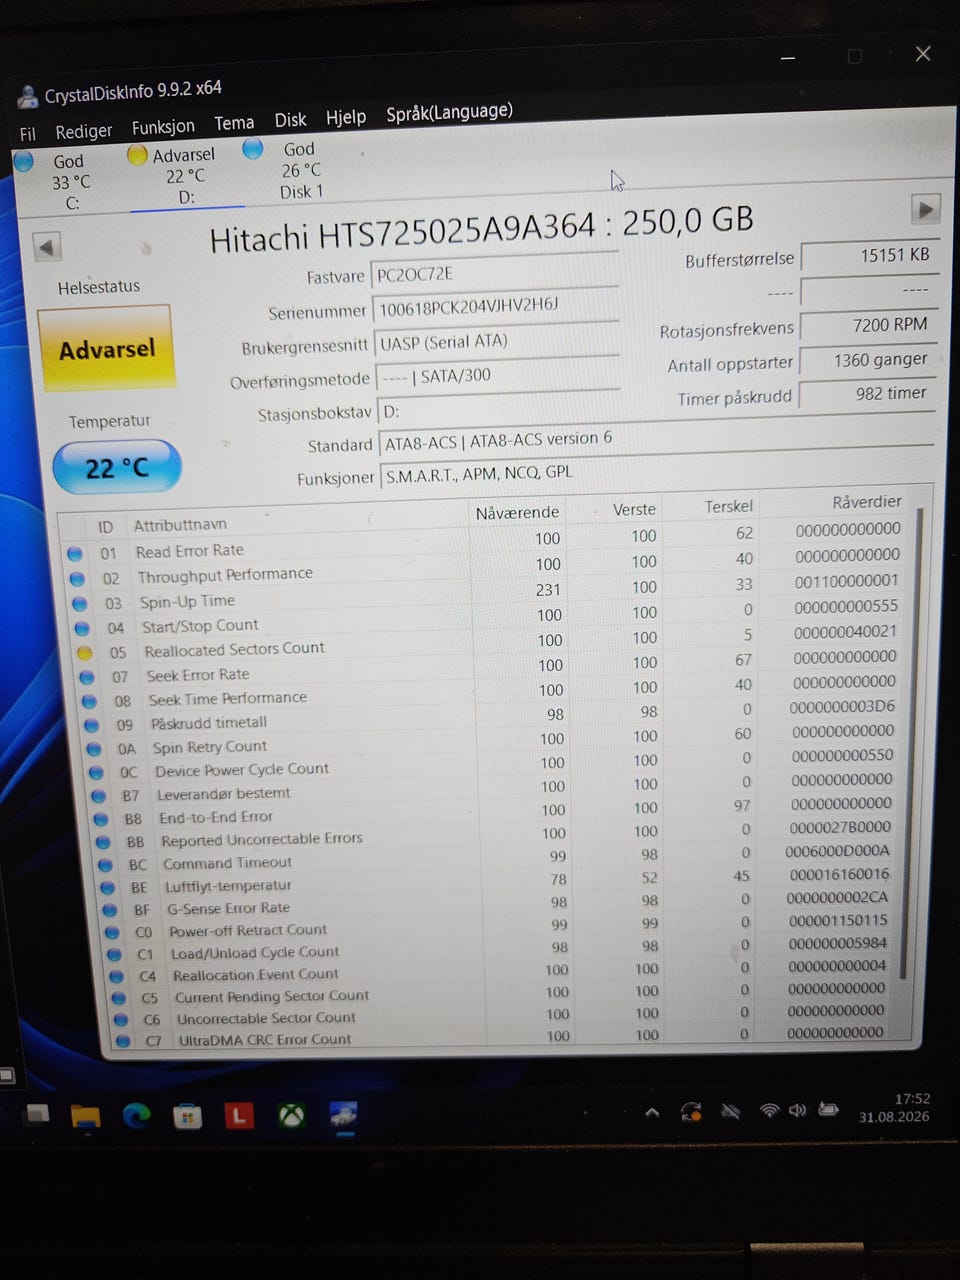960x1280 pixels.
Task: Open File Explorer from the taskbar
Action: pos(86,1116)
